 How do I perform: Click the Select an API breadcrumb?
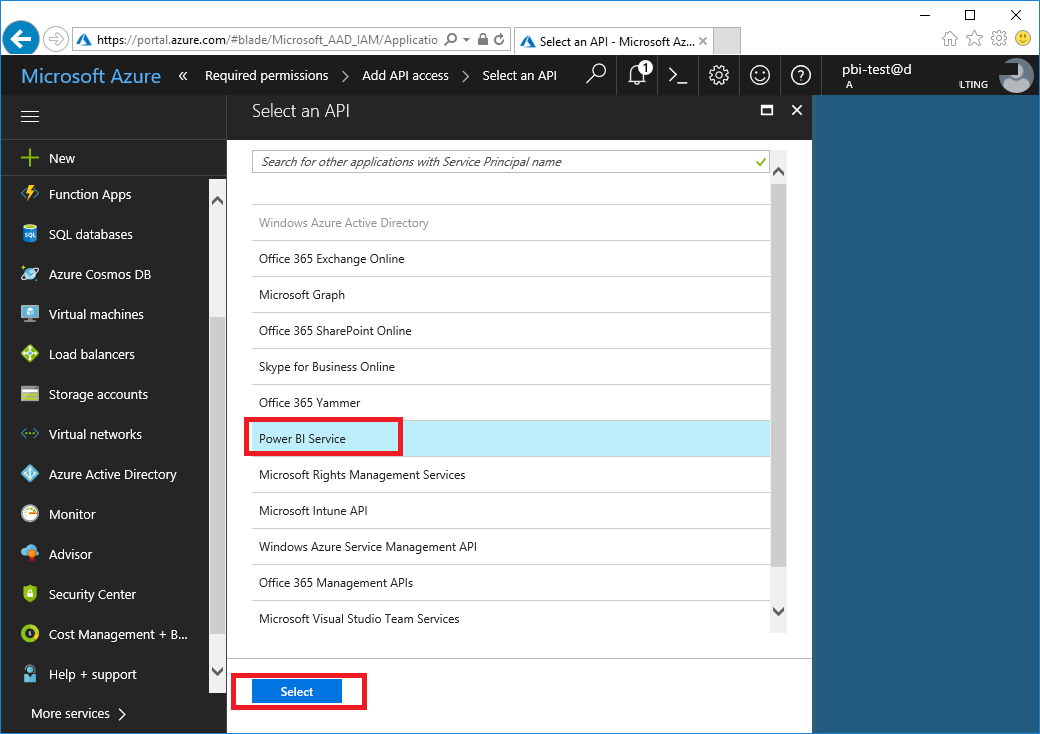519,76
